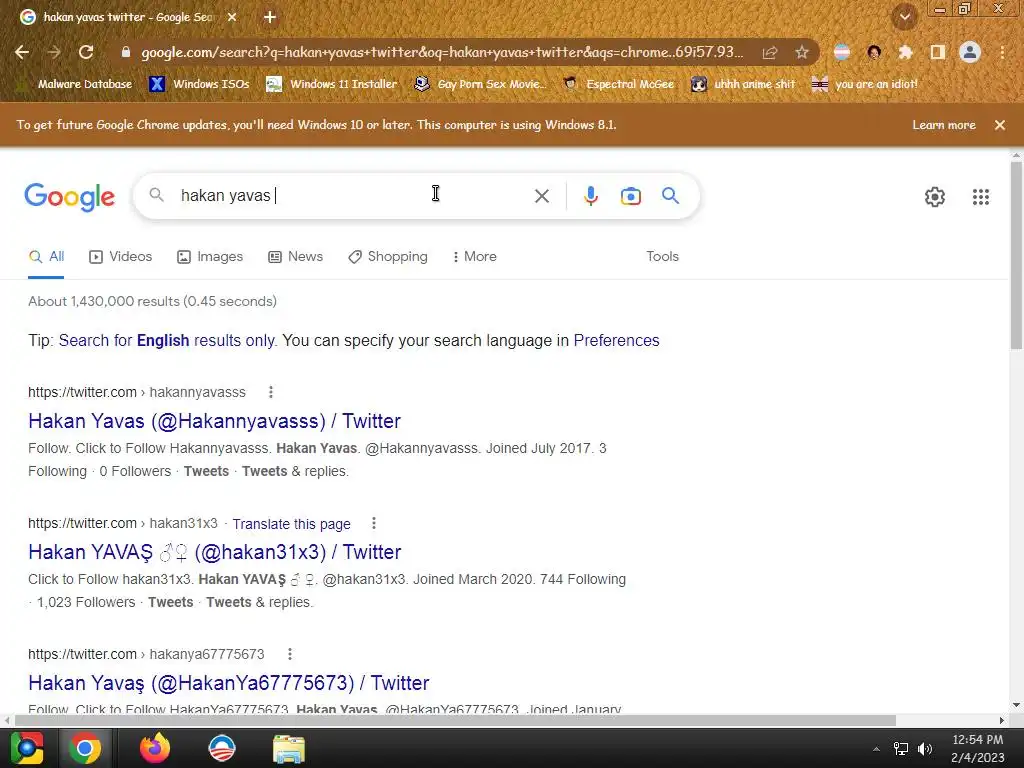Open Chrome's three-dot menu

point(1002,52)
